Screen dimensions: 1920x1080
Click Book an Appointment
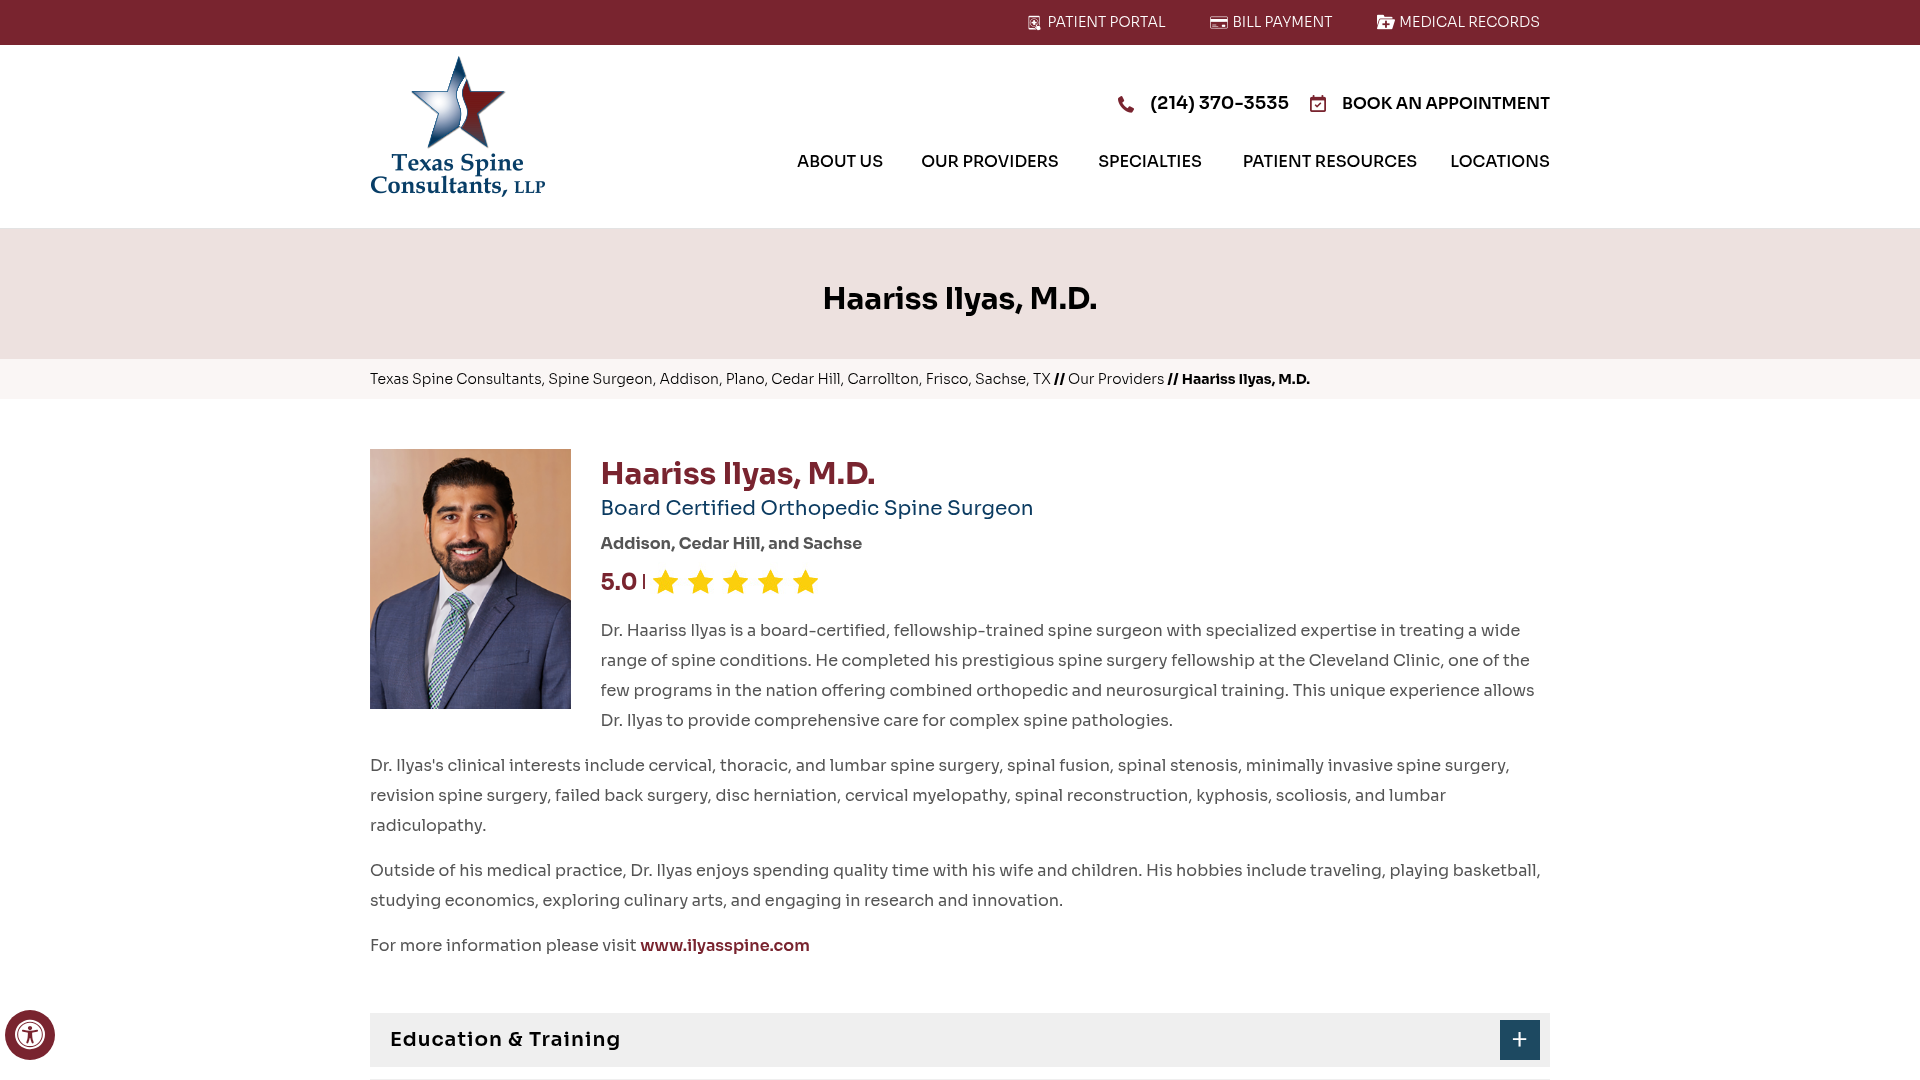[1445, 103]
